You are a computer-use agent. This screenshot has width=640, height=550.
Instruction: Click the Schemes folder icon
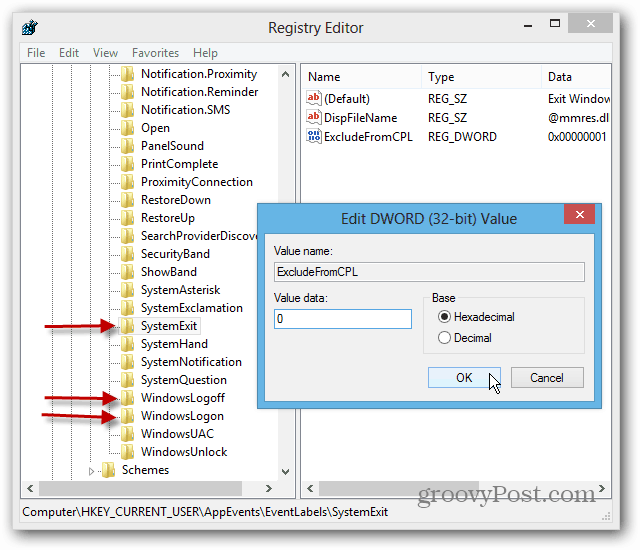point(109,470)
